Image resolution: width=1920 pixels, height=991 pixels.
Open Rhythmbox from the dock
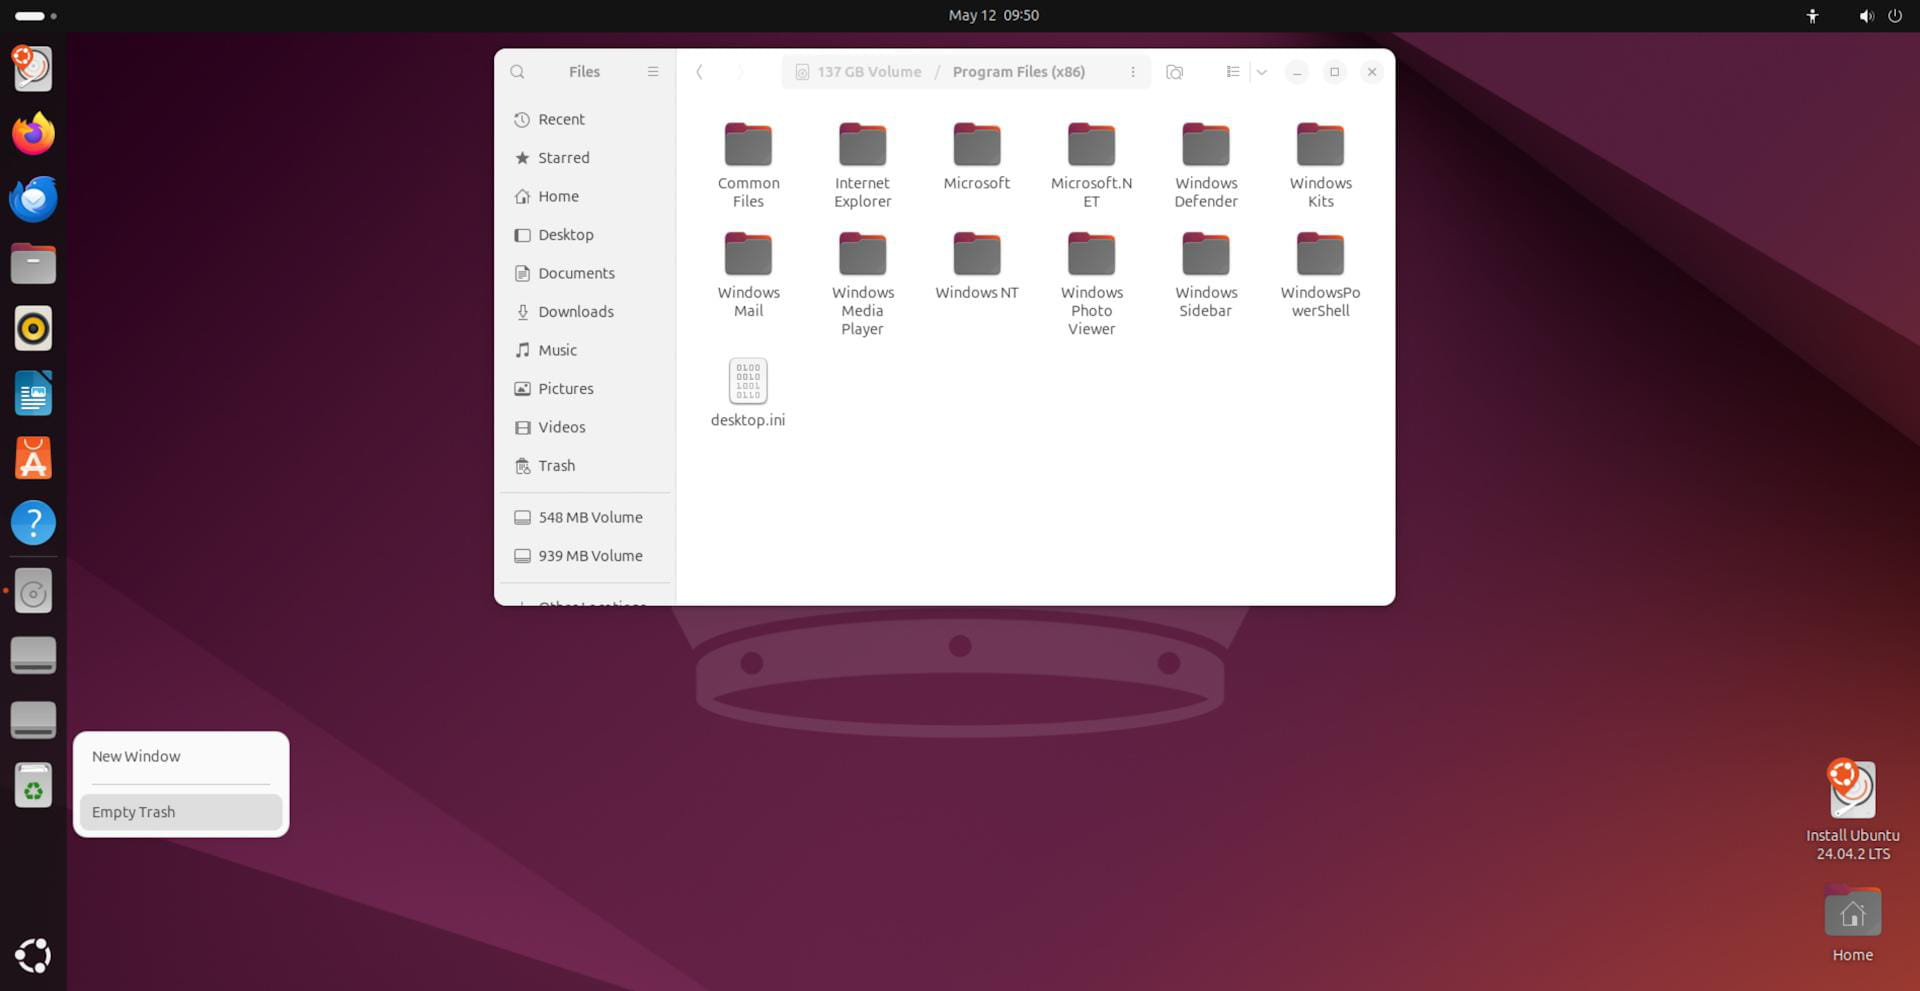point(33,329)
